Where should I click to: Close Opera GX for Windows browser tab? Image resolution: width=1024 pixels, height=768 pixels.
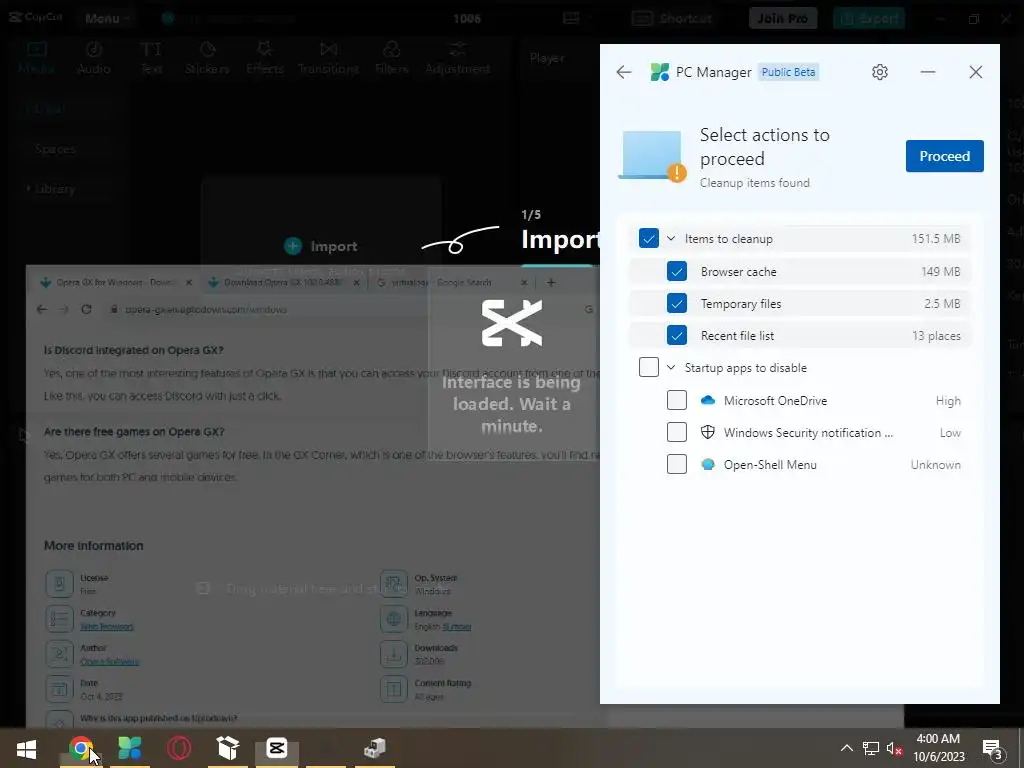point(189,283)
